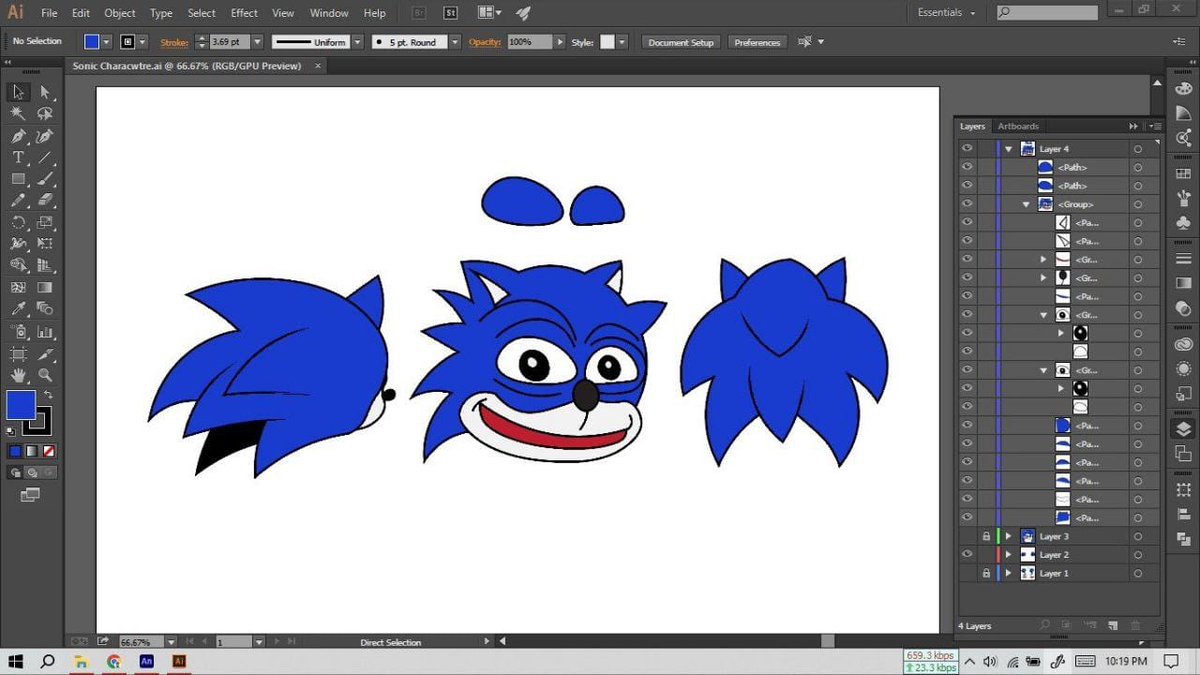Select the Eyedropper tool
Image resolution: width=1200 pixels, height=675 pixels.
pos(18,310)
